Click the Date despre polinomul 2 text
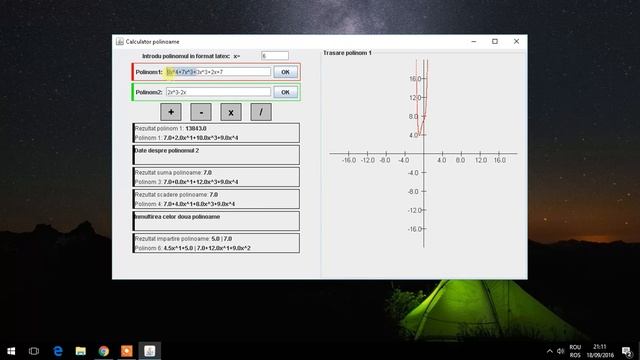Viewport: 640px width, 360px height. 167,151
